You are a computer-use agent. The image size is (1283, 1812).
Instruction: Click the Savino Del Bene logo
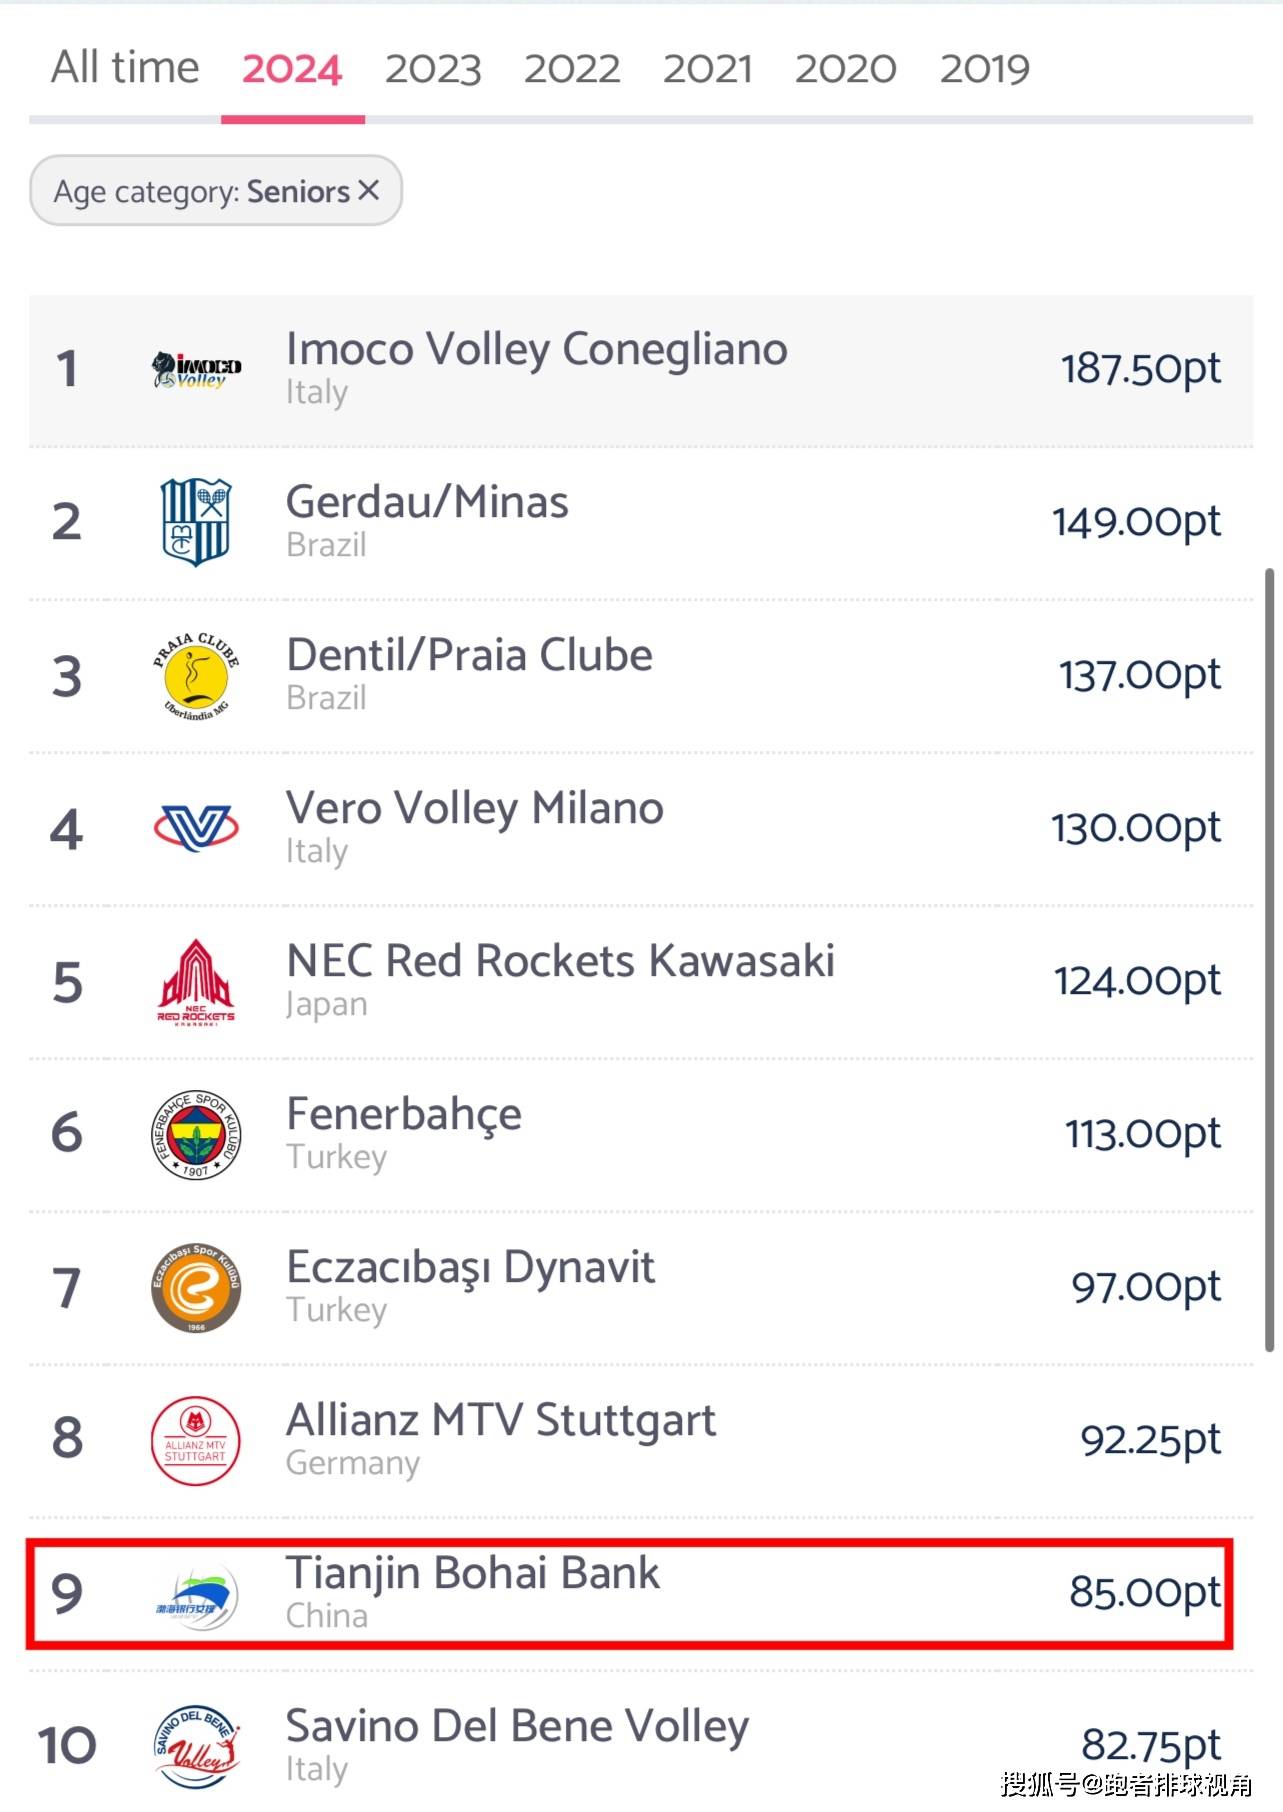tap(196, 1747)
